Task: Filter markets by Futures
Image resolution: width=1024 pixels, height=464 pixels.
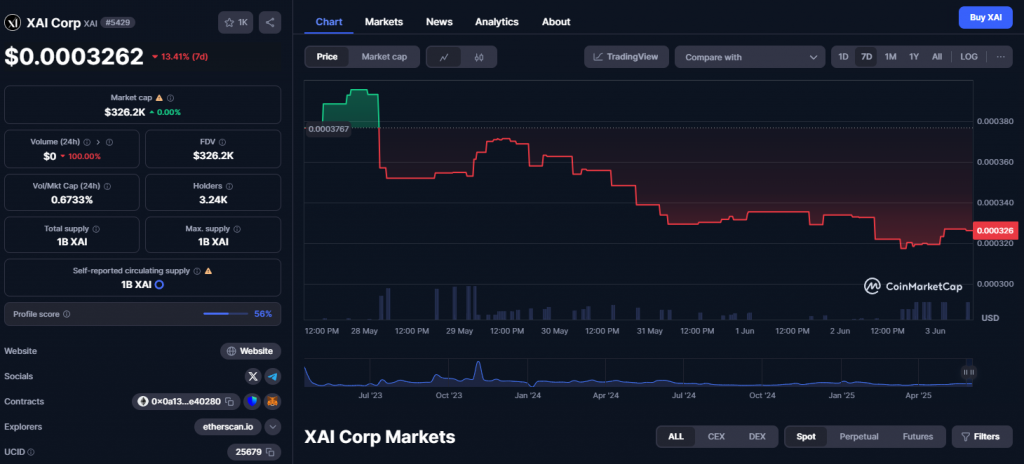Action: (918, 437)
